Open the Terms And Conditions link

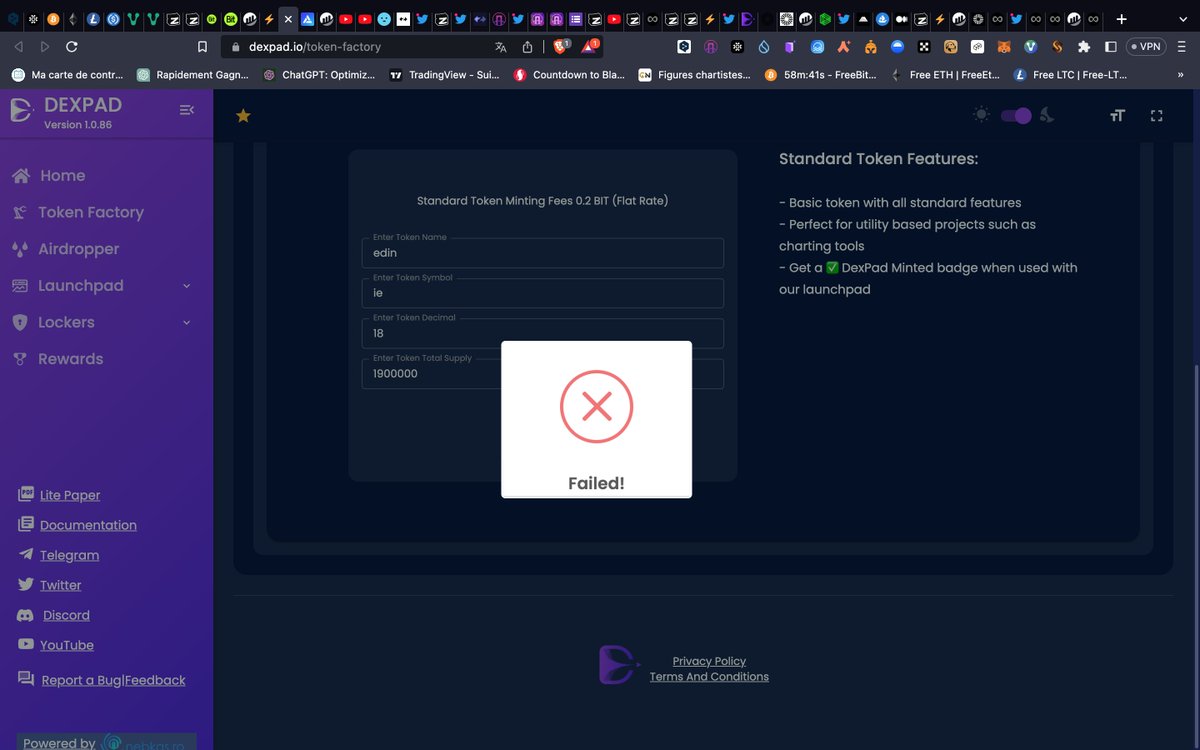click(709, 677)
